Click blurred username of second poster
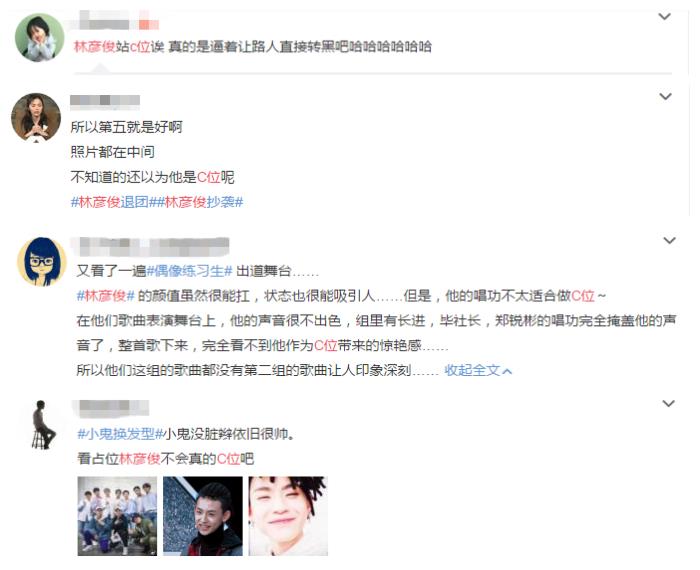This screenshot has width=700, height=570. (x=105, y=100)
